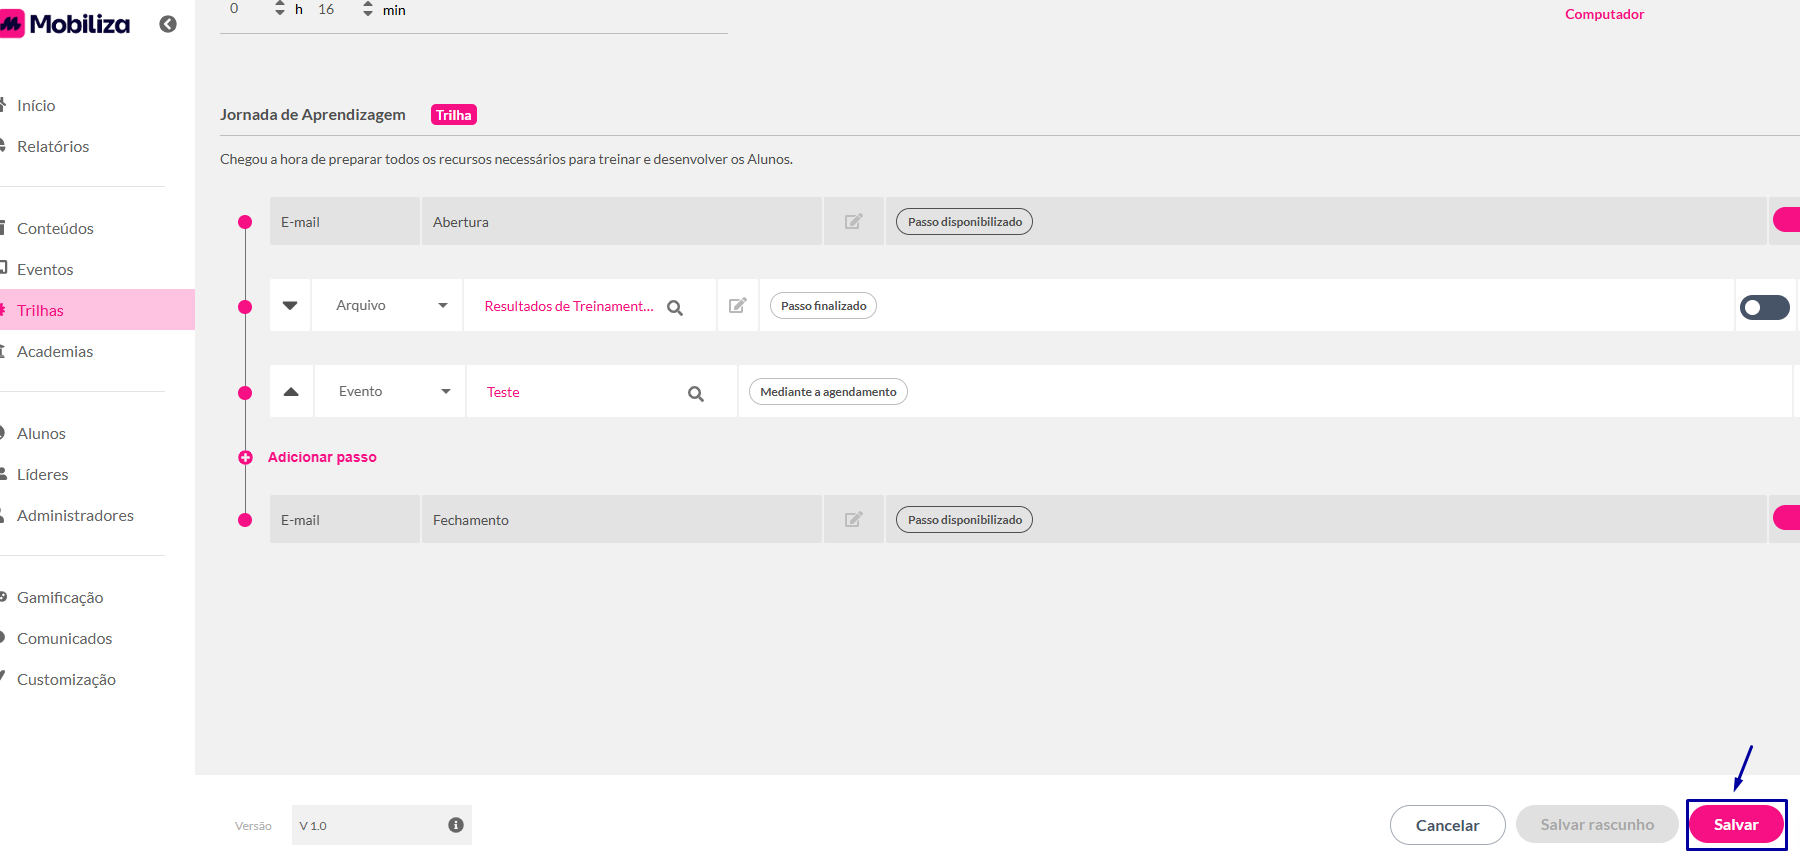Move the Arquivo step down
The image size is (1800, 866).
(290, 305)
